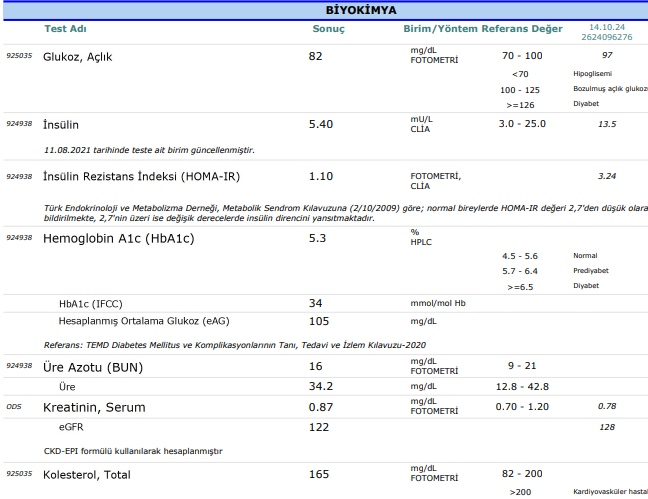The width and height of the screenshot is (648, 499).
Task: Click HbA1c IFCC result 34
Action: click(315, 303)
